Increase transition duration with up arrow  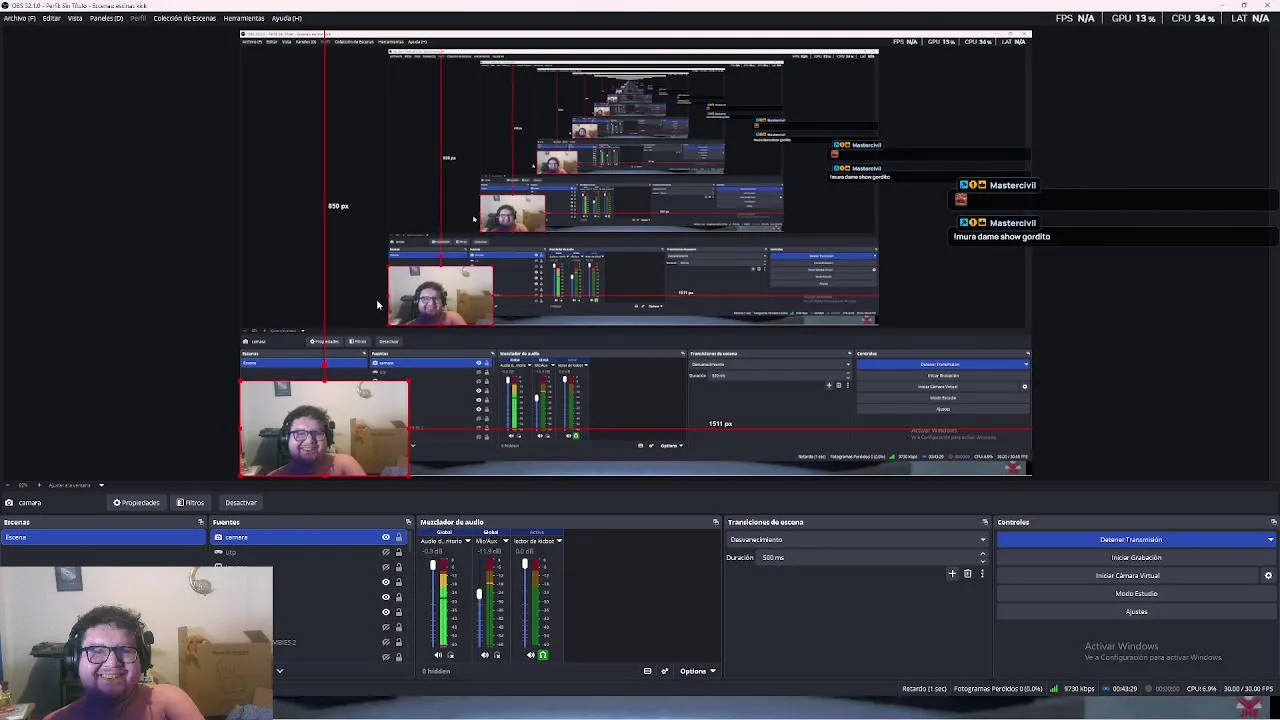pos(982,554)
